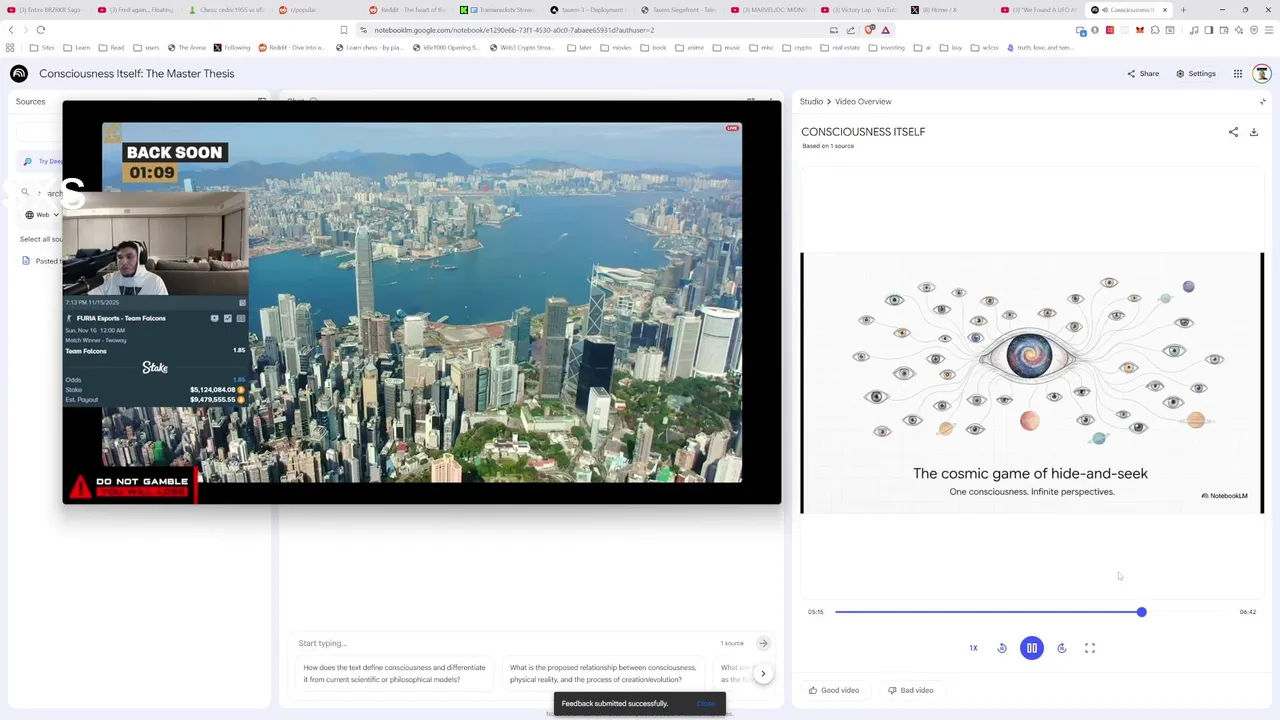Switch to Chess cedric1955 tab
The width and height of the screenshot is (1280, 720).
point(229,10)
